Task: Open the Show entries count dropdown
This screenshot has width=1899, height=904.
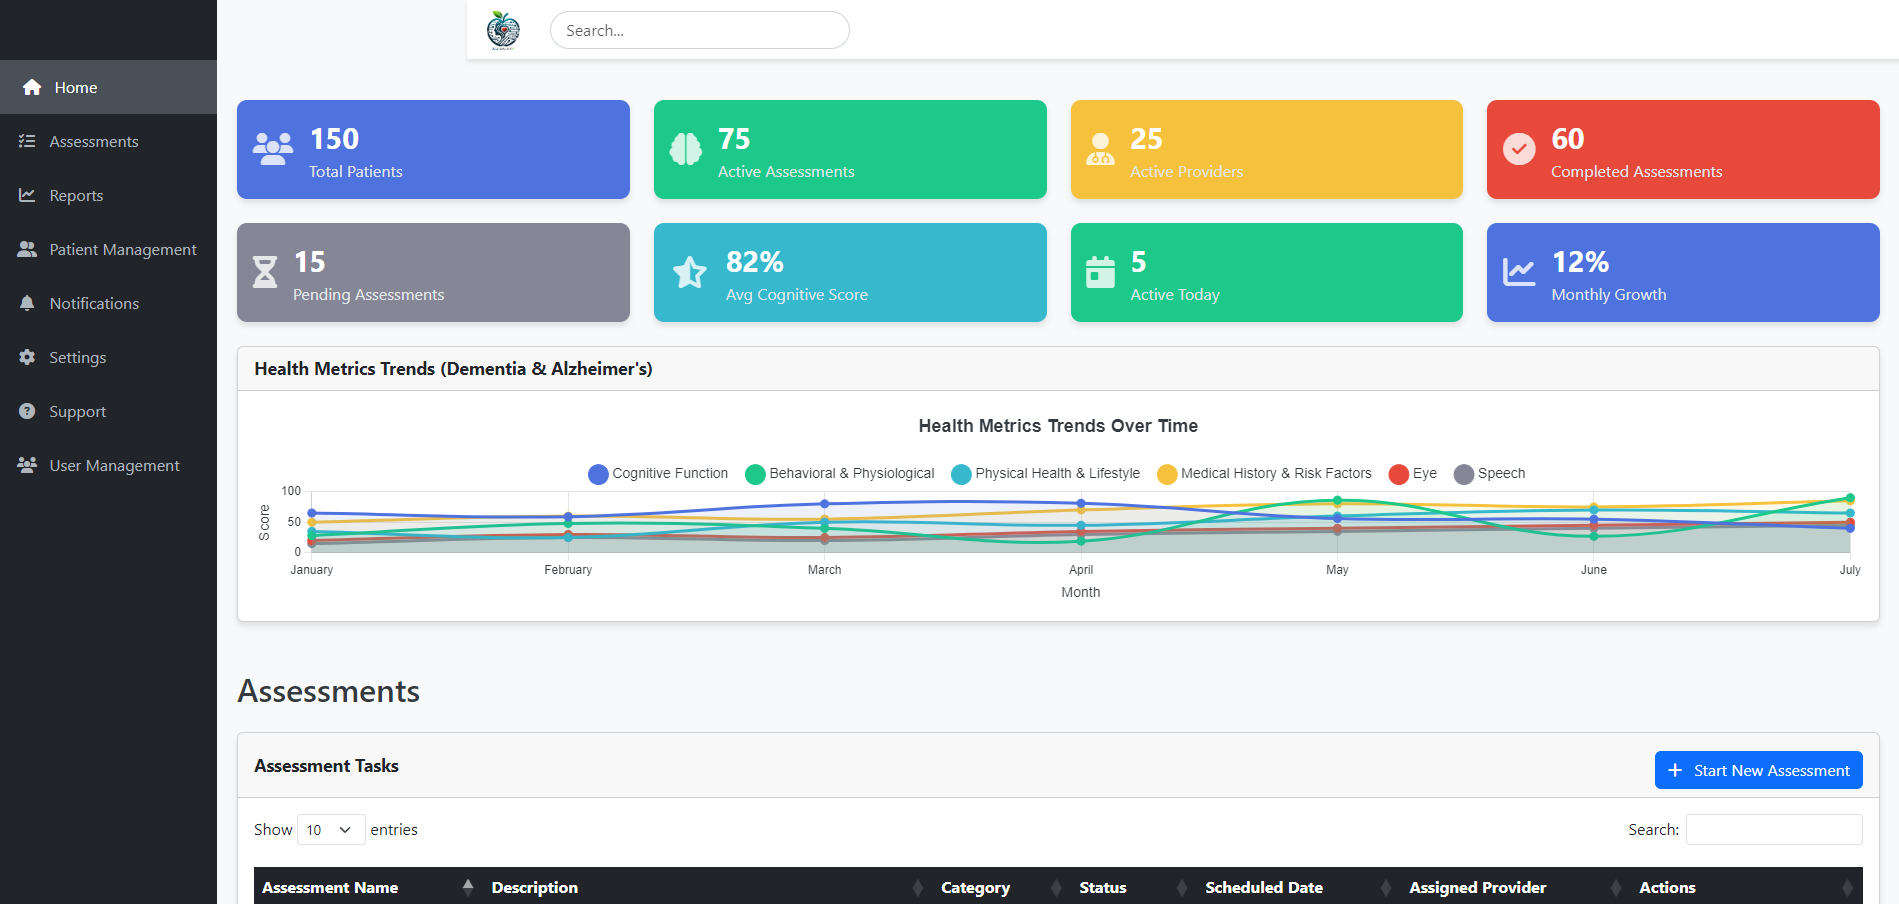Action: (x=331, y=830)
